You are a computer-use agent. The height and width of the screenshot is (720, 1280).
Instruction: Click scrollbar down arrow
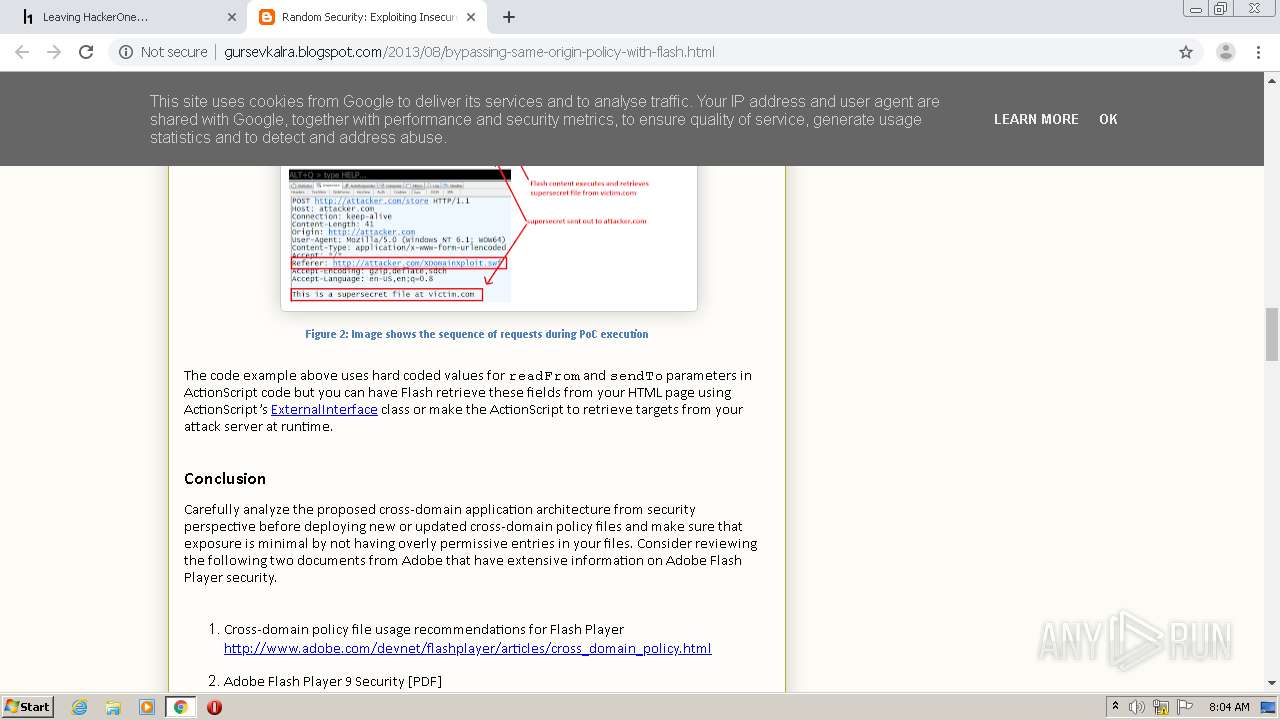pyautogui.click(x=1272, y=683)
